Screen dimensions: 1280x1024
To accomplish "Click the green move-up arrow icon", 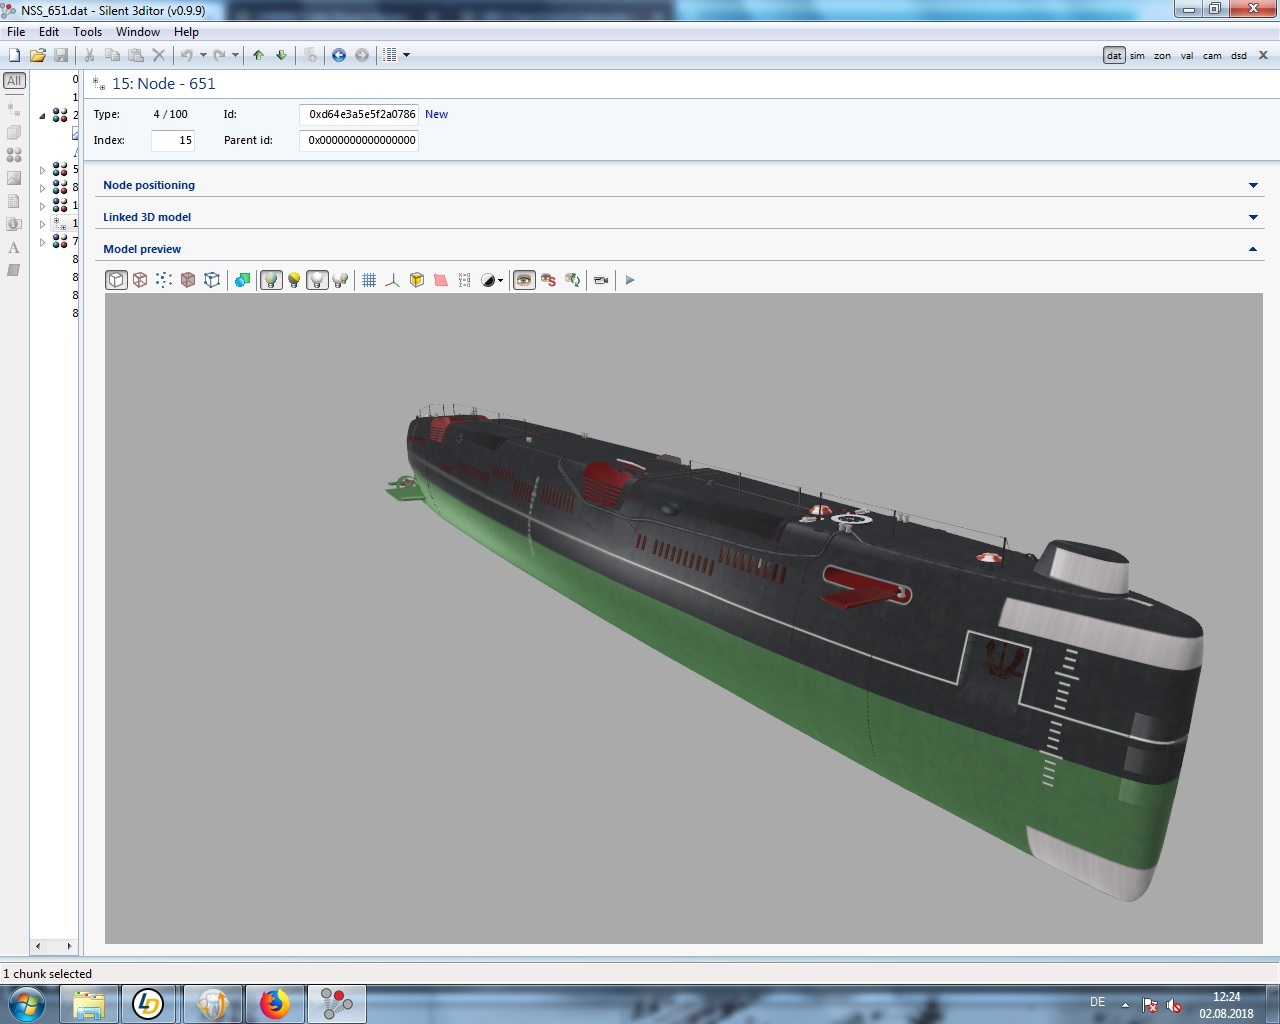I will 258,55.
